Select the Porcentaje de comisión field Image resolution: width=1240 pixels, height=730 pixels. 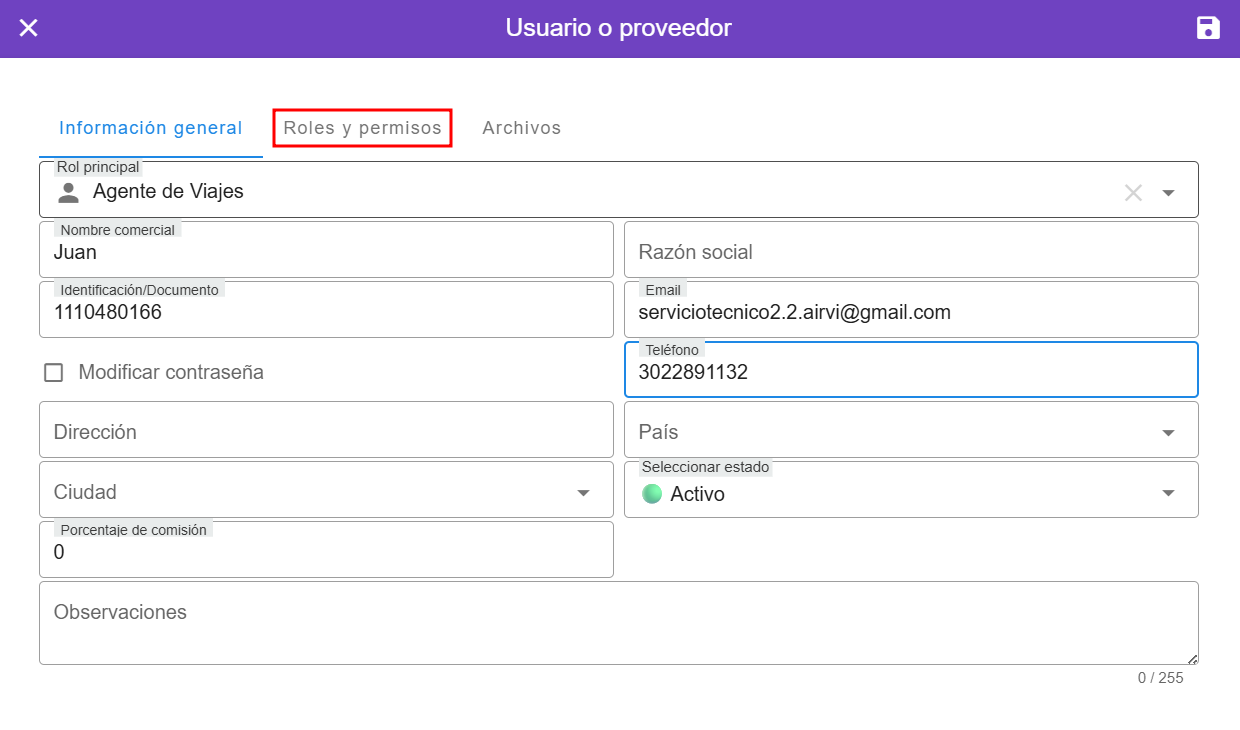(x=325, y=552)
